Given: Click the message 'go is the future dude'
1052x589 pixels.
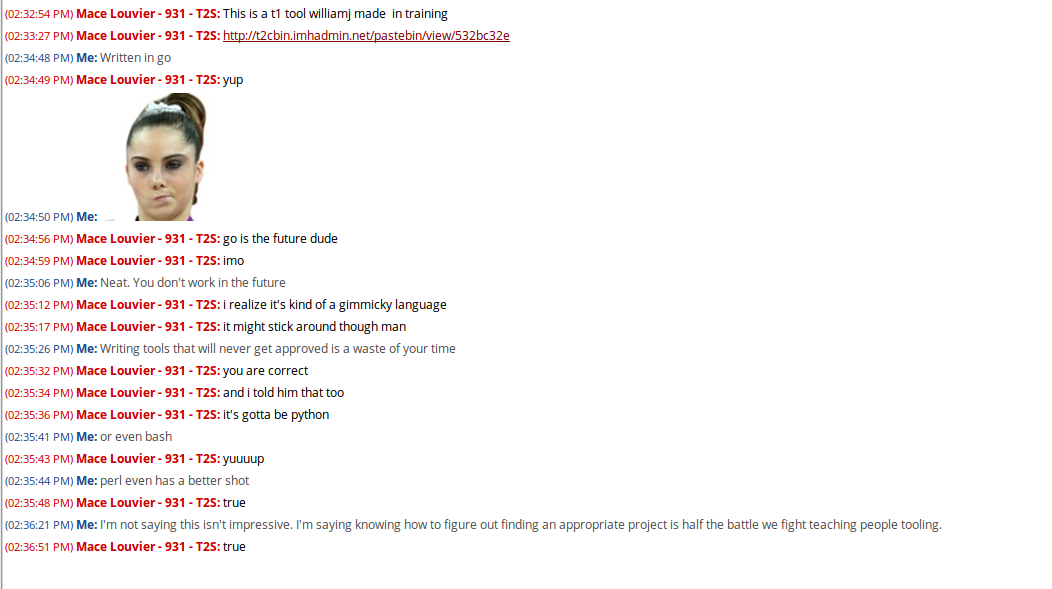Looking at the screenshot, I should coord(280,239).
